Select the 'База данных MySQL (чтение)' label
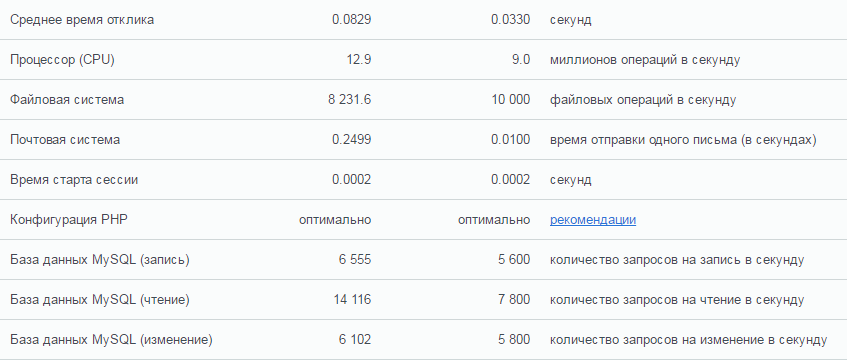 (x=100, y=300)
